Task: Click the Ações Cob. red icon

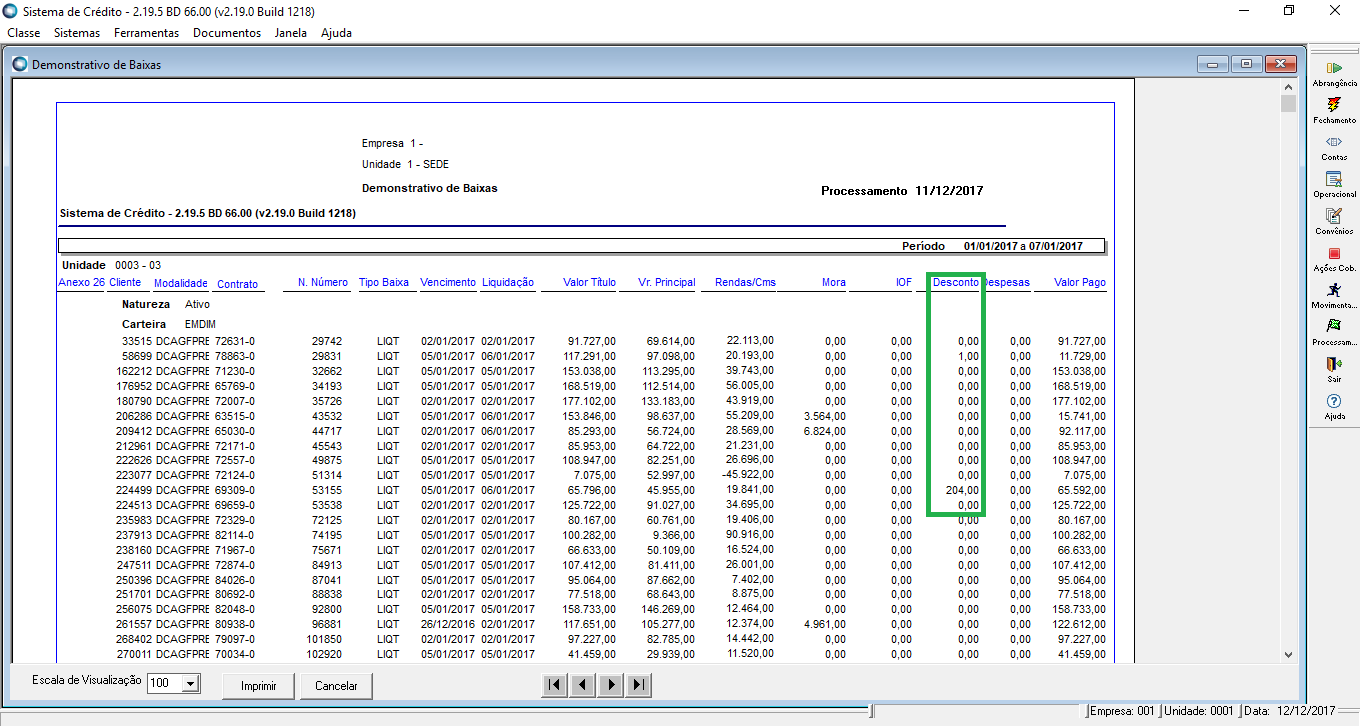Action: coord(1334,253)
